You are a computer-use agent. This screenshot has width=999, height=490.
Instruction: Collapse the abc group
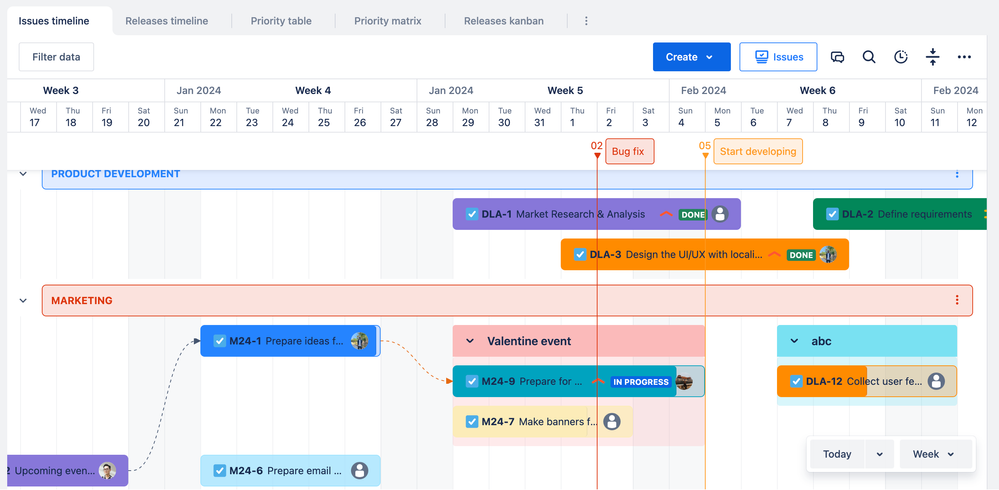pyautogui.click(x=794, y=341)
